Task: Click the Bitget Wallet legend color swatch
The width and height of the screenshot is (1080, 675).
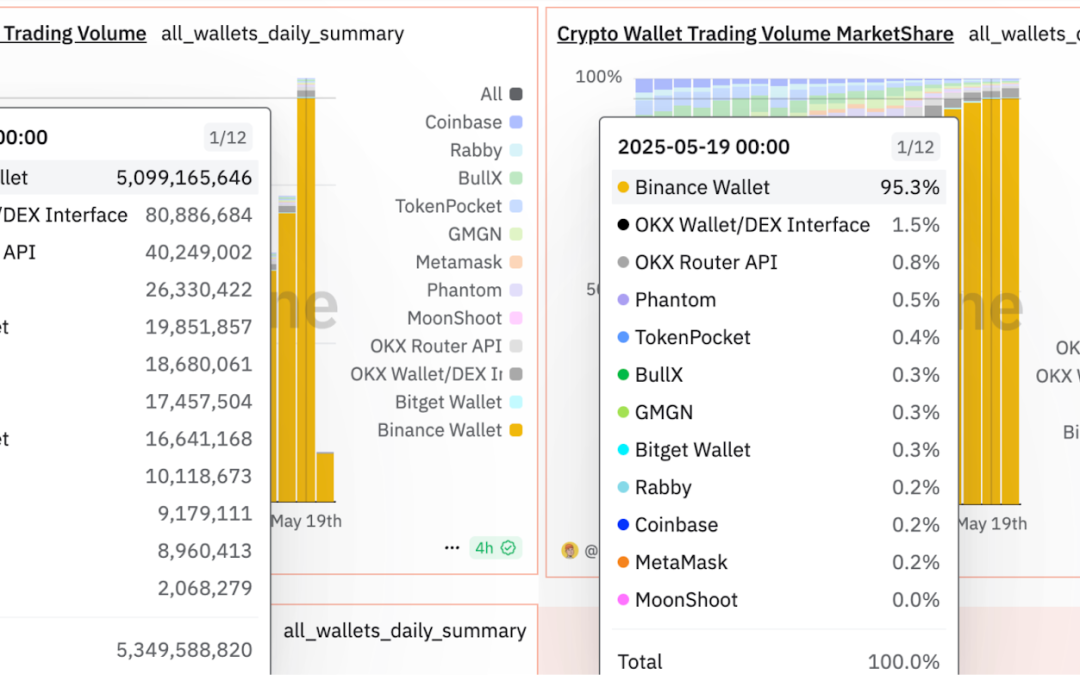Action: (x=515, y=402)
